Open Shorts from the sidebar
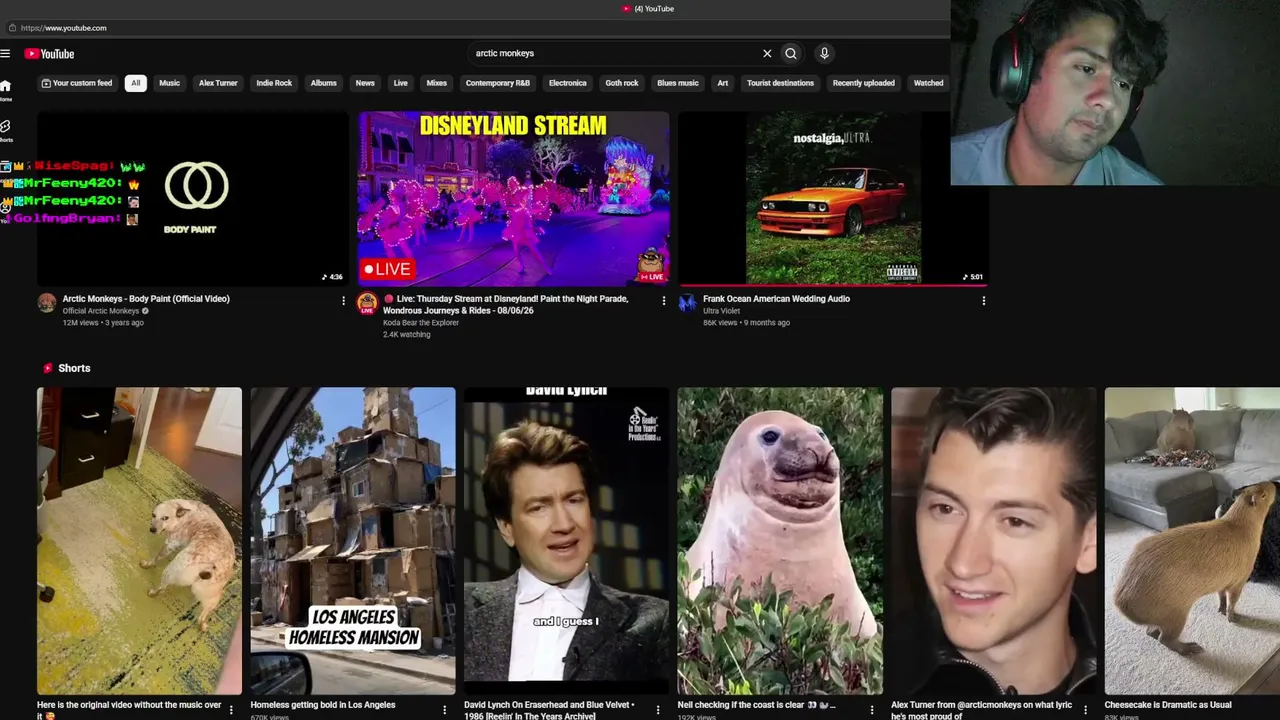Image resolution: width=1280 pixels, height=720 pixels. (x=5, y=130)
